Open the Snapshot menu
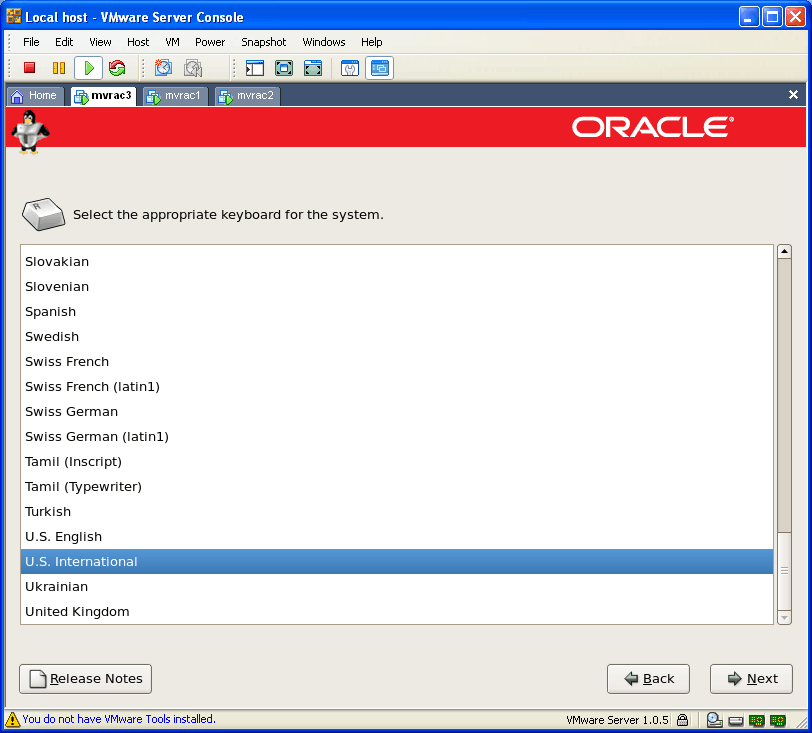 (263, 42)
